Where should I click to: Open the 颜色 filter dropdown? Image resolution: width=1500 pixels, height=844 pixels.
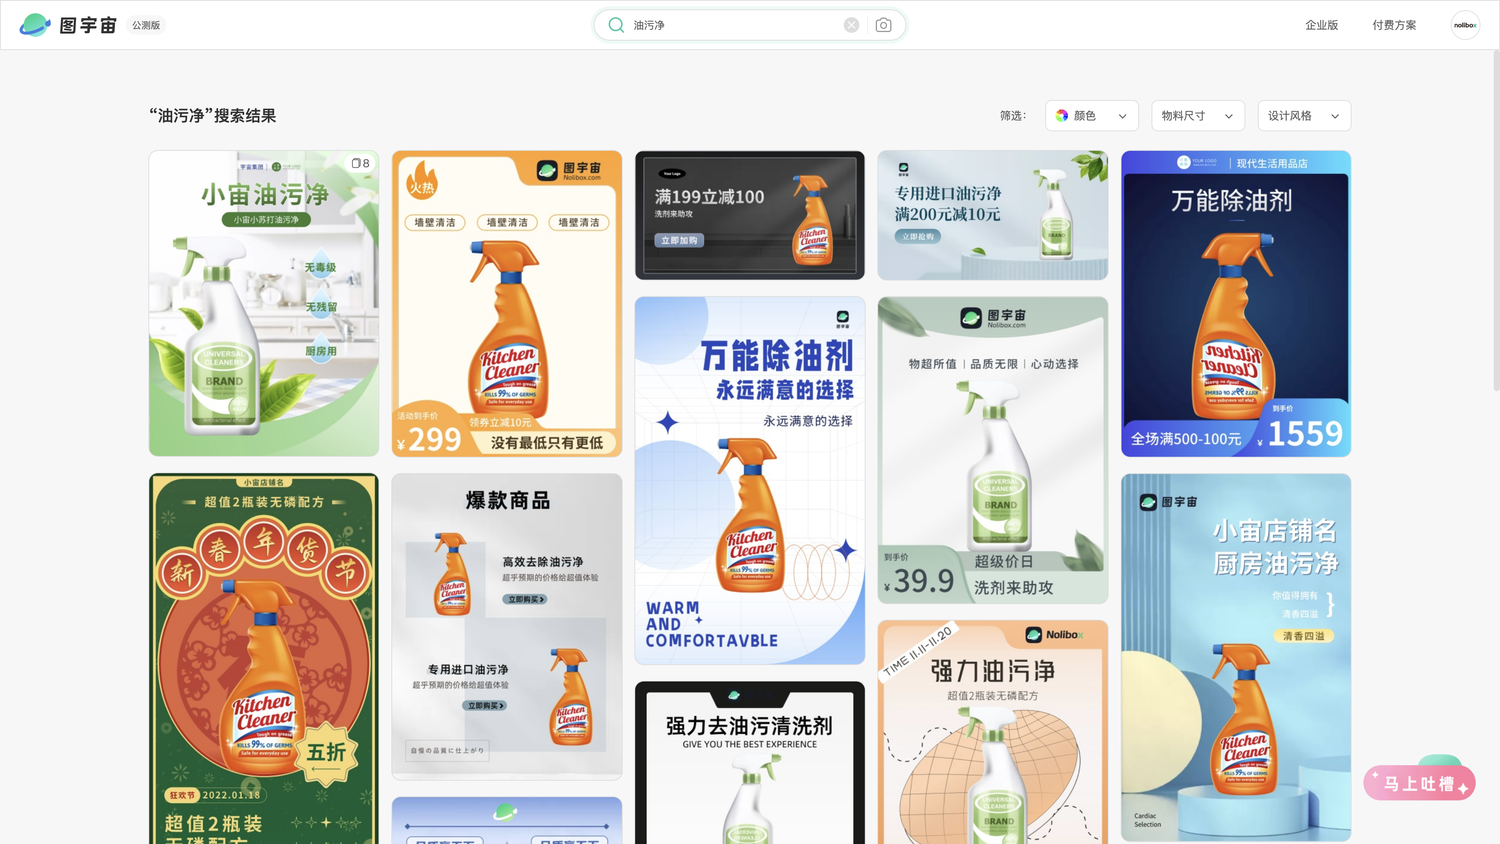coord(1092,116)
